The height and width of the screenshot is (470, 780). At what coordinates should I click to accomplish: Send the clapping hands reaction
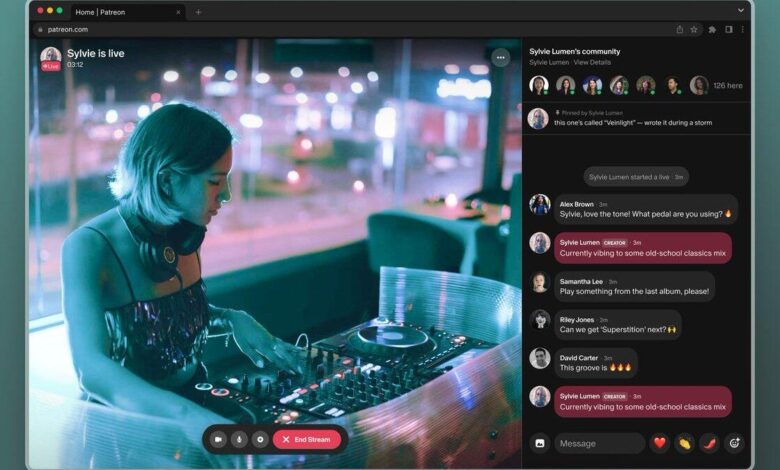pyautogui.click(x=685, y=443)
